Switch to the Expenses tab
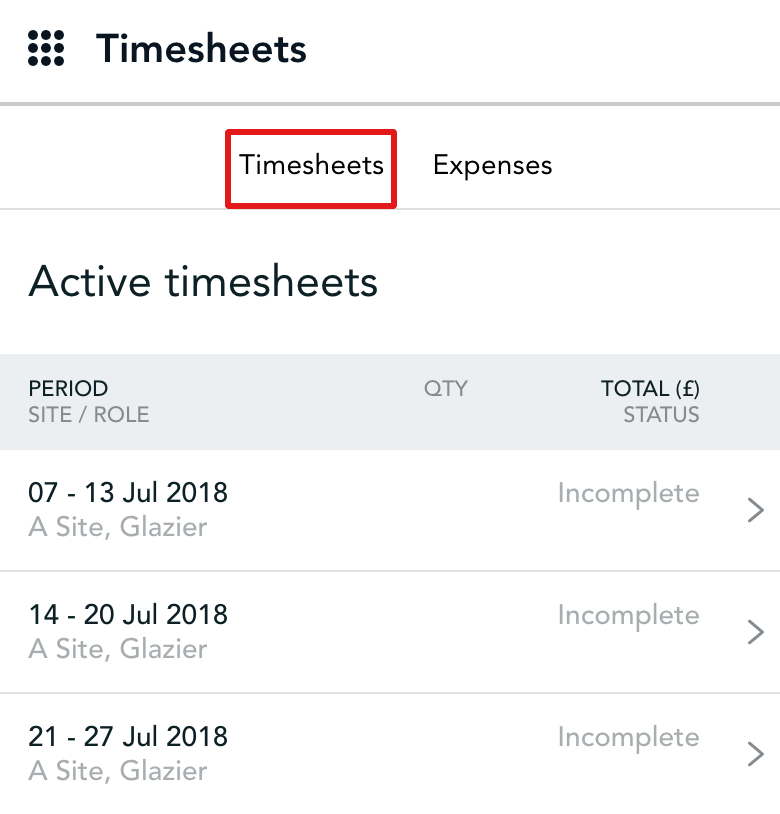 coord(492,166)
